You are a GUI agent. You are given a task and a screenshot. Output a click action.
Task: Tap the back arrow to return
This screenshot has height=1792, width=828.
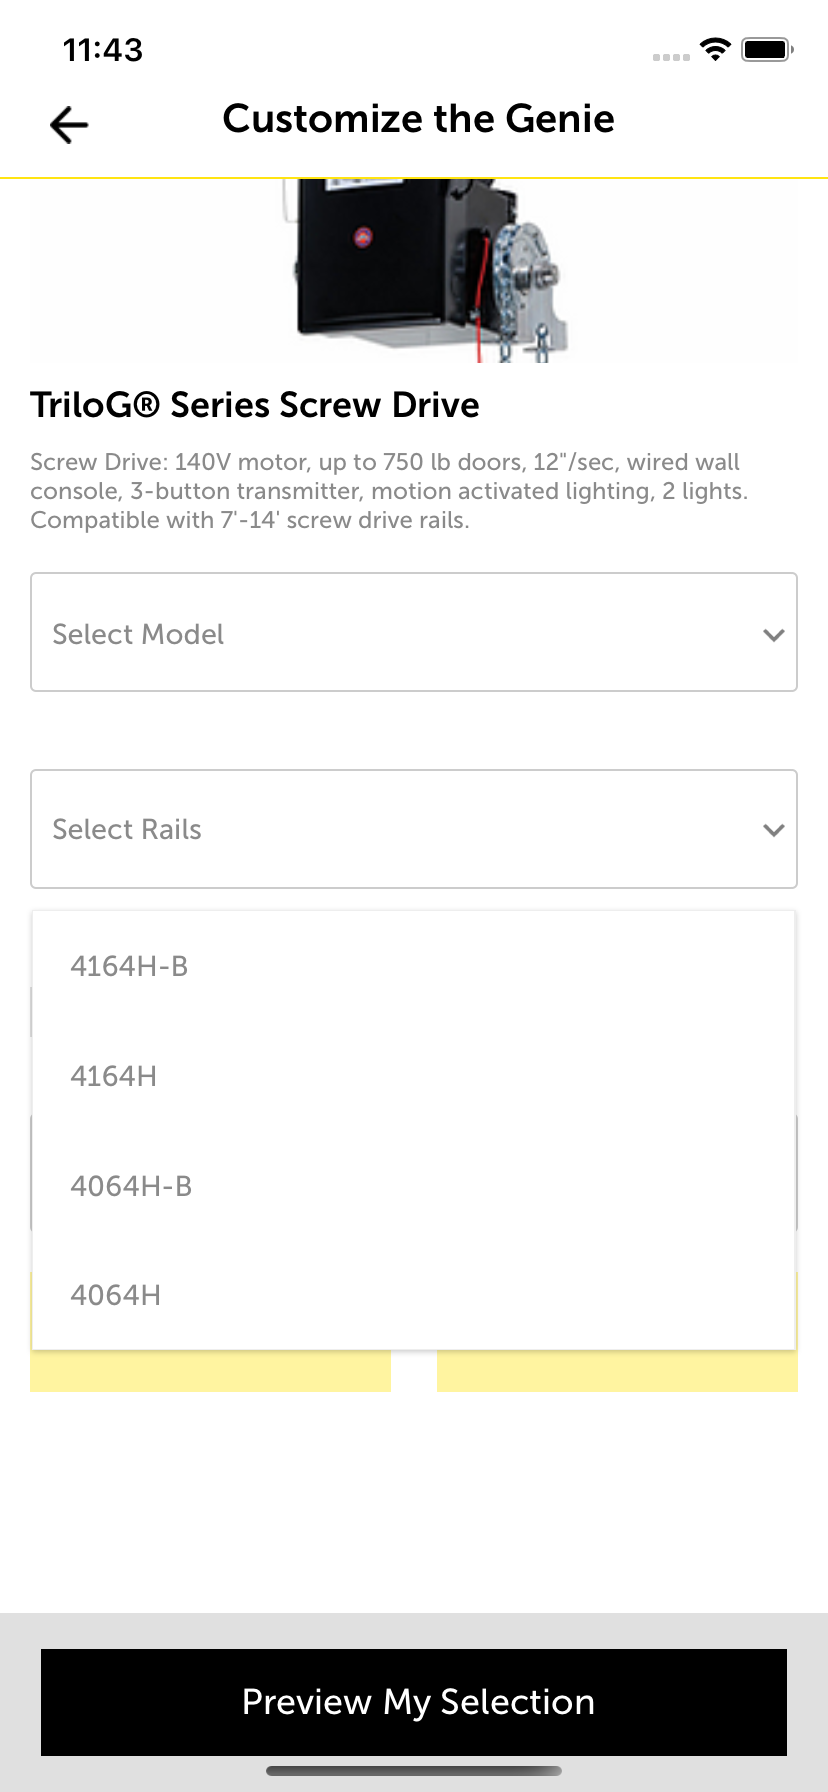(x=66, y=125)
